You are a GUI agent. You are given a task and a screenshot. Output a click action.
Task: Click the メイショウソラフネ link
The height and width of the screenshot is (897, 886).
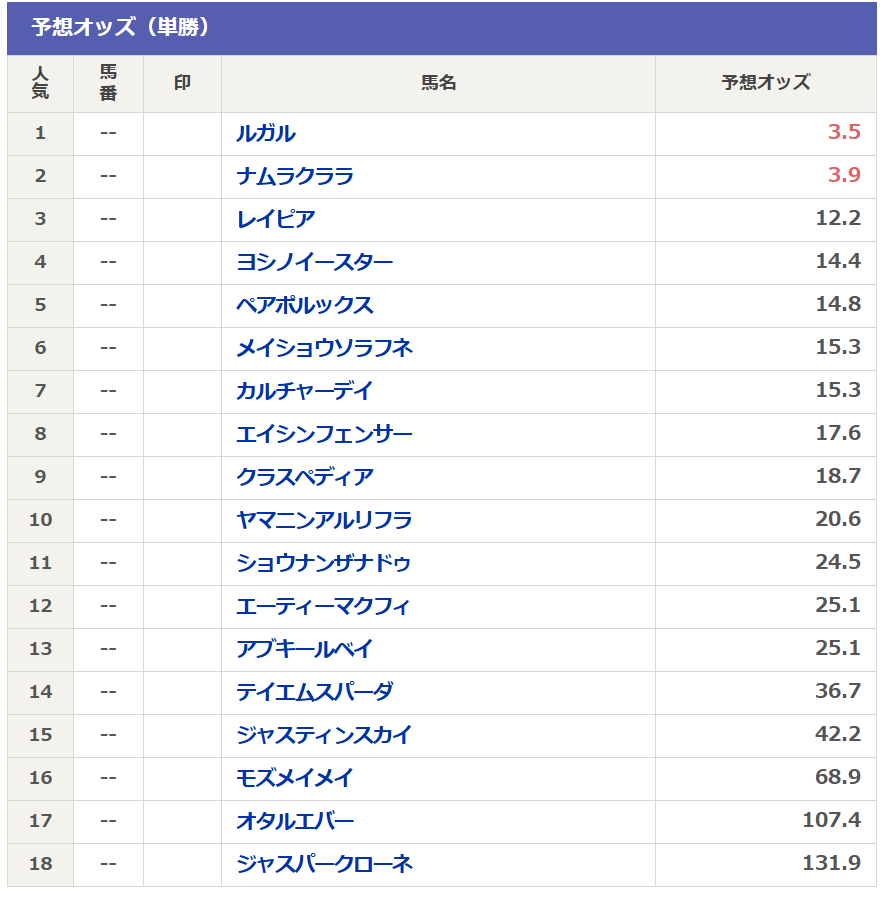pyautogui.click(x=325, y=348)
